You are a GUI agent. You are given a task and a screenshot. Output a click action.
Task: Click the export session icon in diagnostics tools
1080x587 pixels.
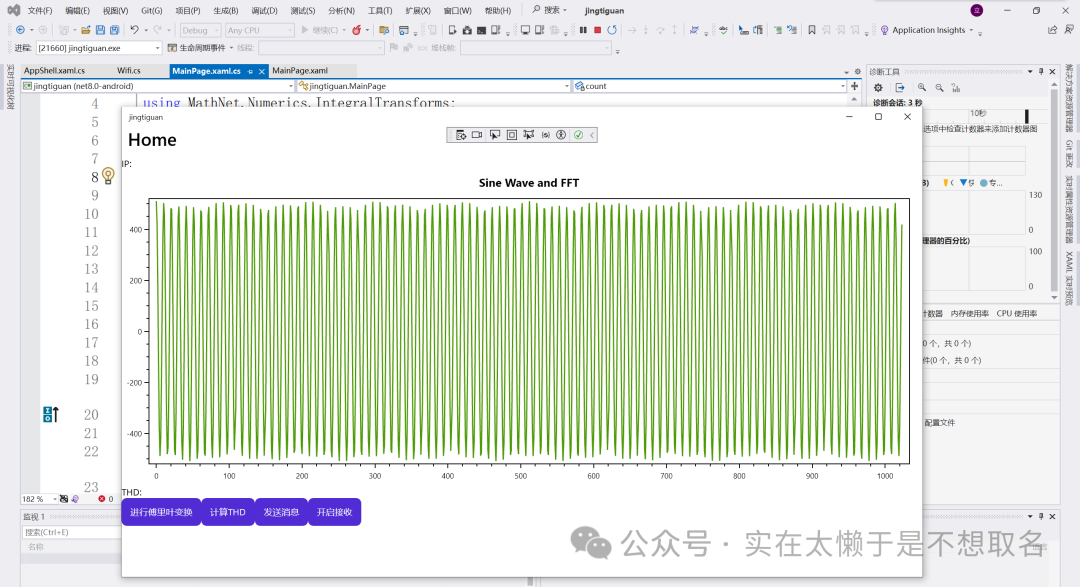[900, 87]
